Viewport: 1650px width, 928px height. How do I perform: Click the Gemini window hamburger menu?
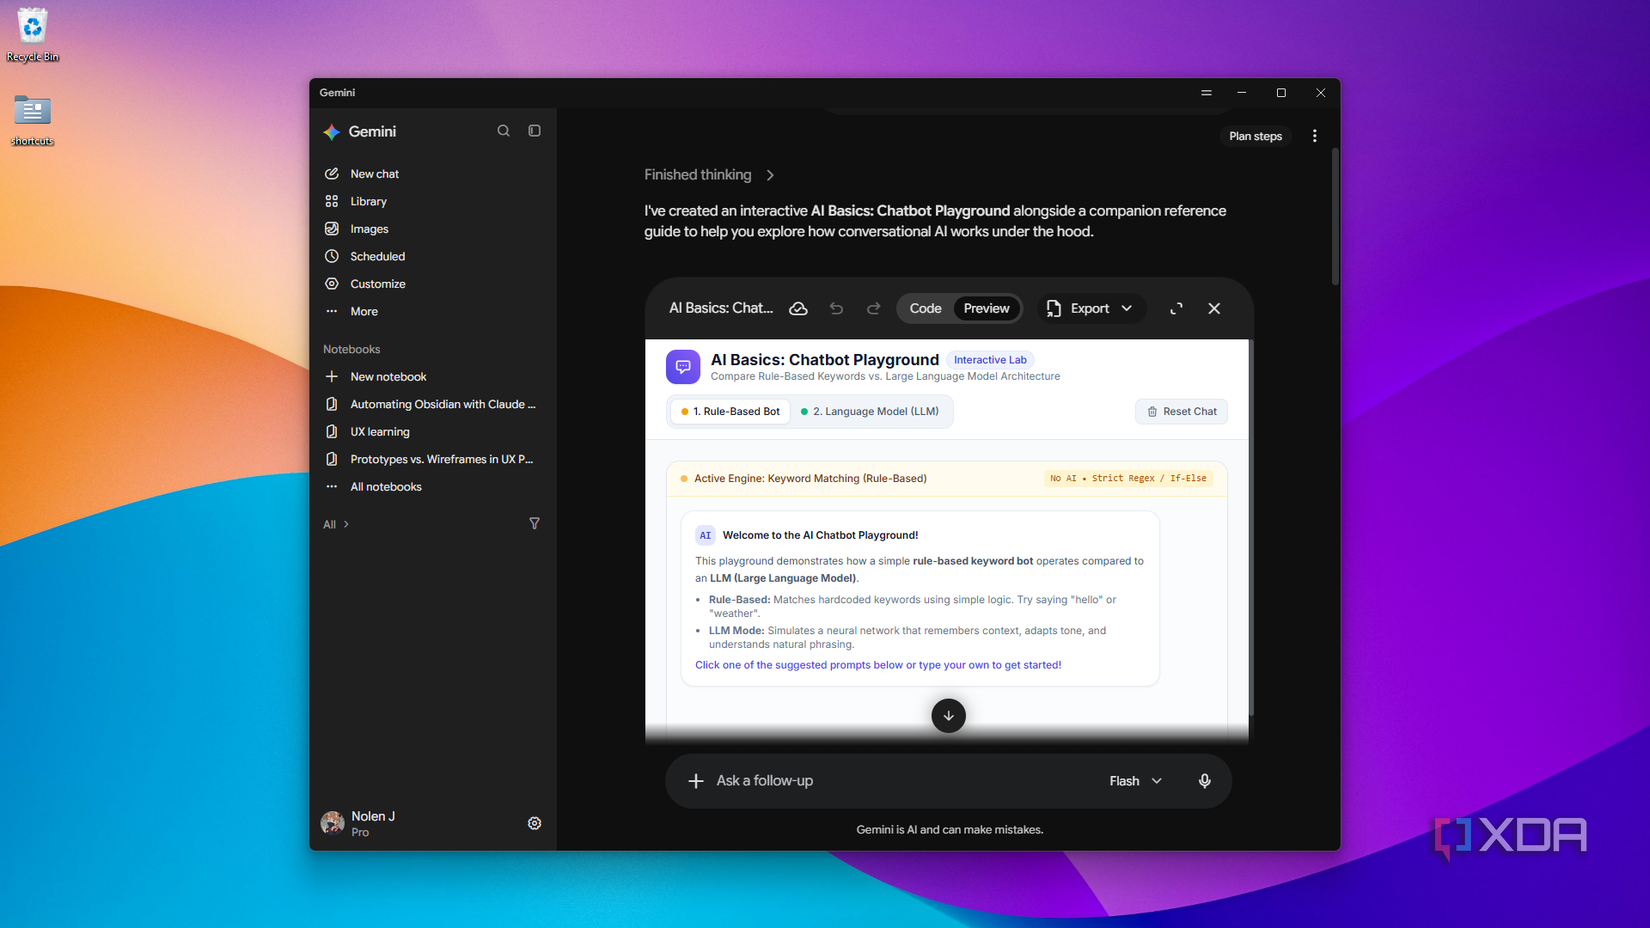pyautogui.click(x=1206, y=93)
